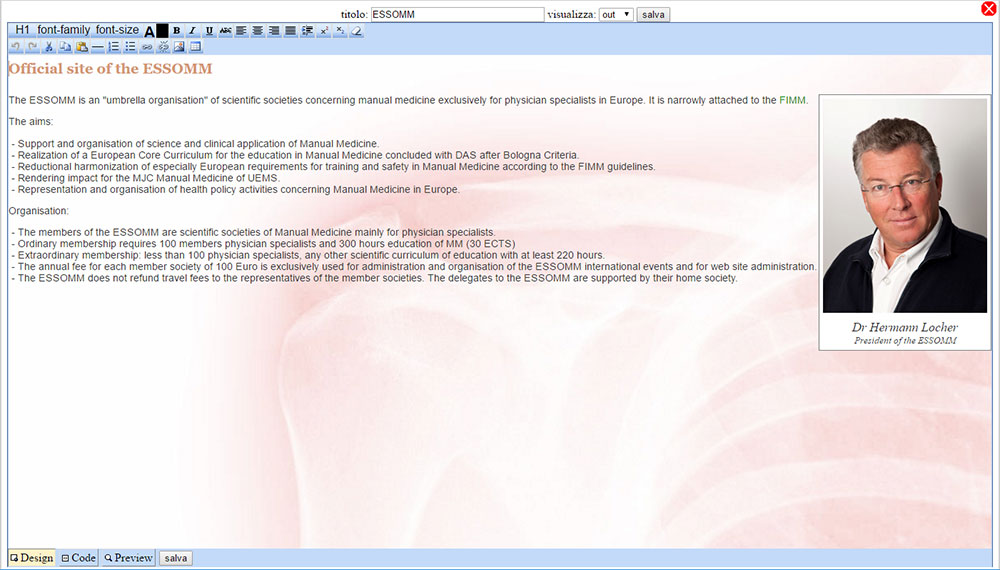
Task: Click the Dr Hermann Locher photo
Action: coord(904,205)
